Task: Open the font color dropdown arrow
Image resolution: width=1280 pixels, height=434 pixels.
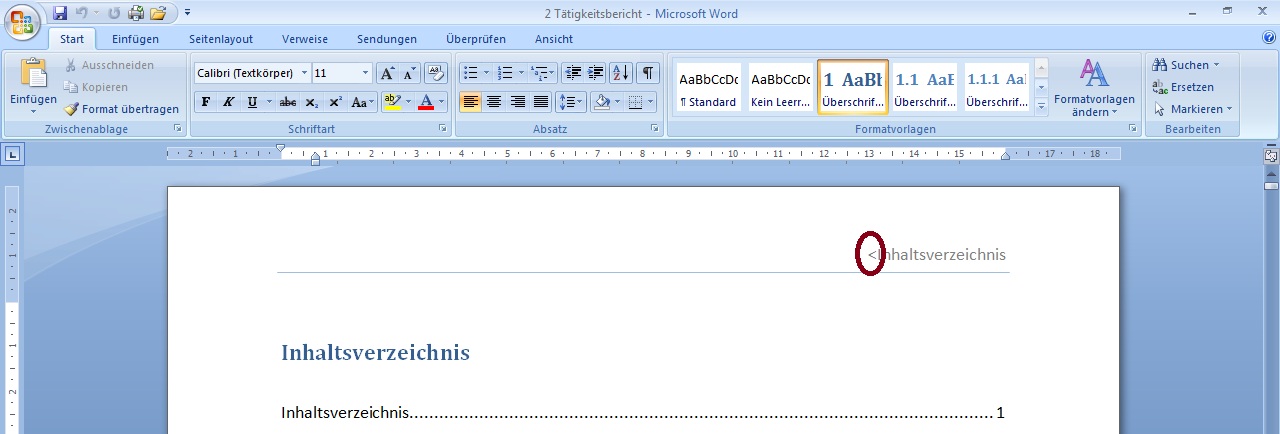Action: coord(442,102)
